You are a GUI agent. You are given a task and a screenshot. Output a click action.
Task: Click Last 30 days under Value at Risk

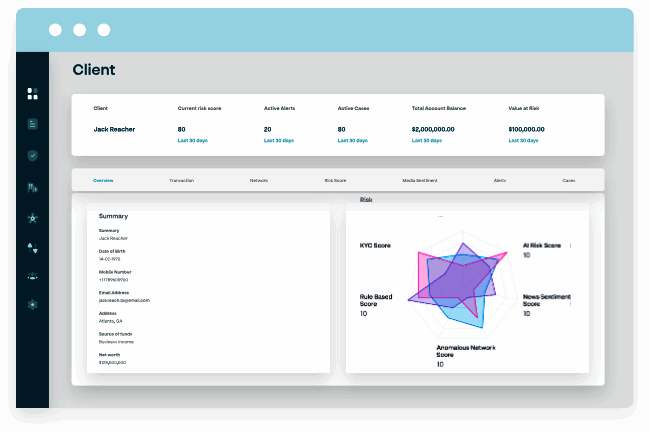click(x=527, y=142)
